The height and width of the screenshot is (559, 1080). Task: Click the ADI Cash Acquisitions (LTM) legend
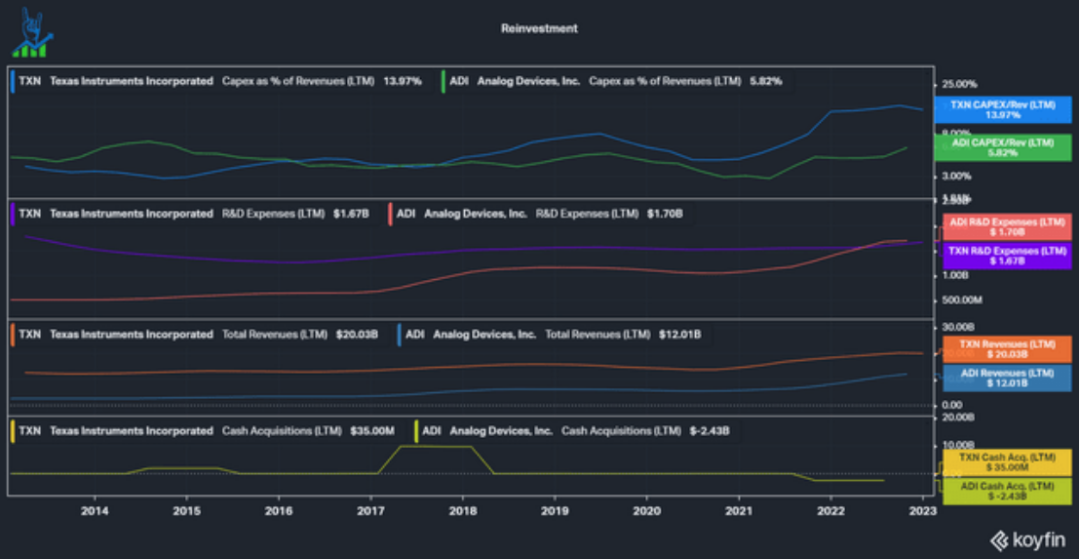tap(574, 432)
